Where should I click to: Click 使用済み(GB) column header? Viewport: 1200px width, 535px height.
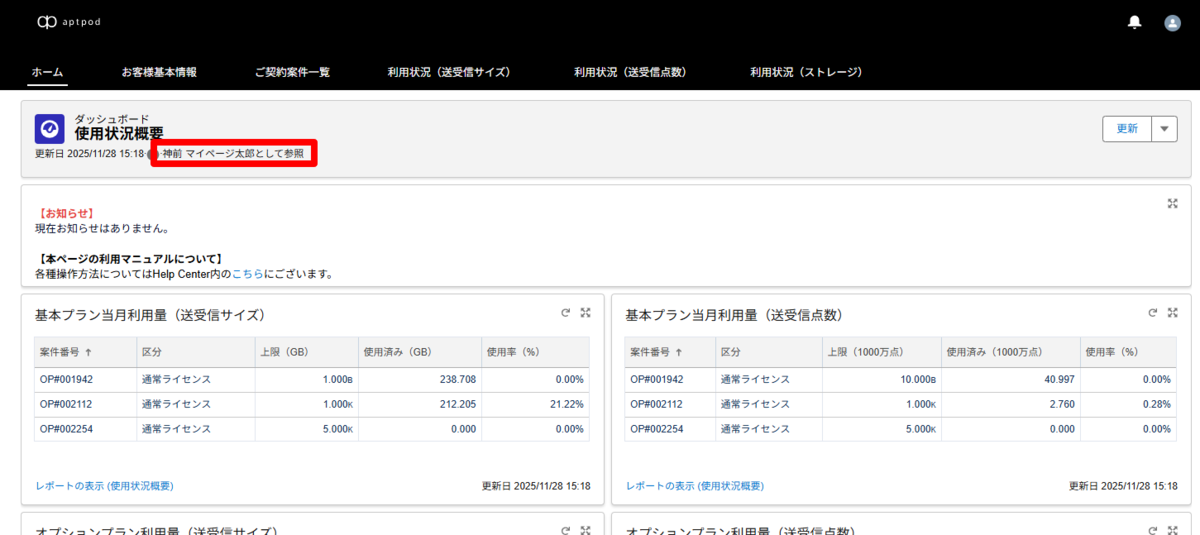418,352
